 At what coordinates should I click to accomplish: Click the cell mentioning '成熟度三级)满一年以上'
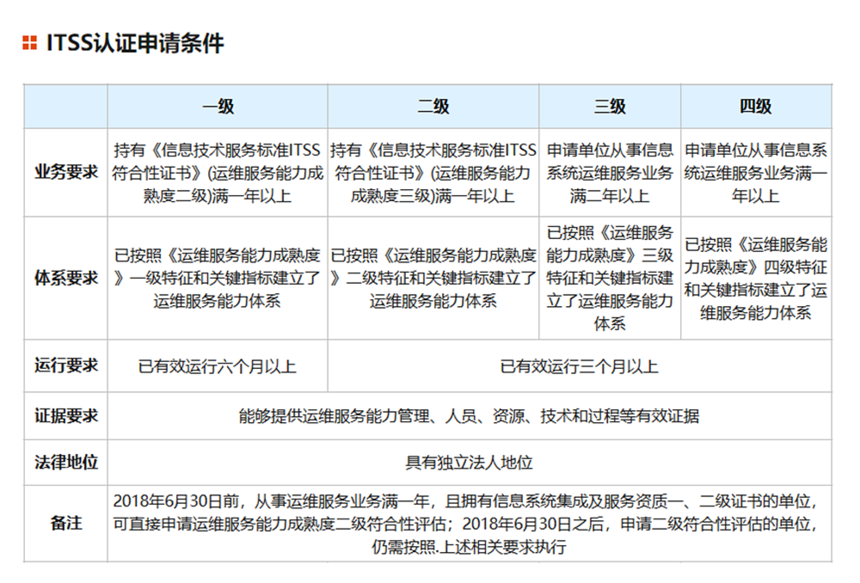click(433, 173)
